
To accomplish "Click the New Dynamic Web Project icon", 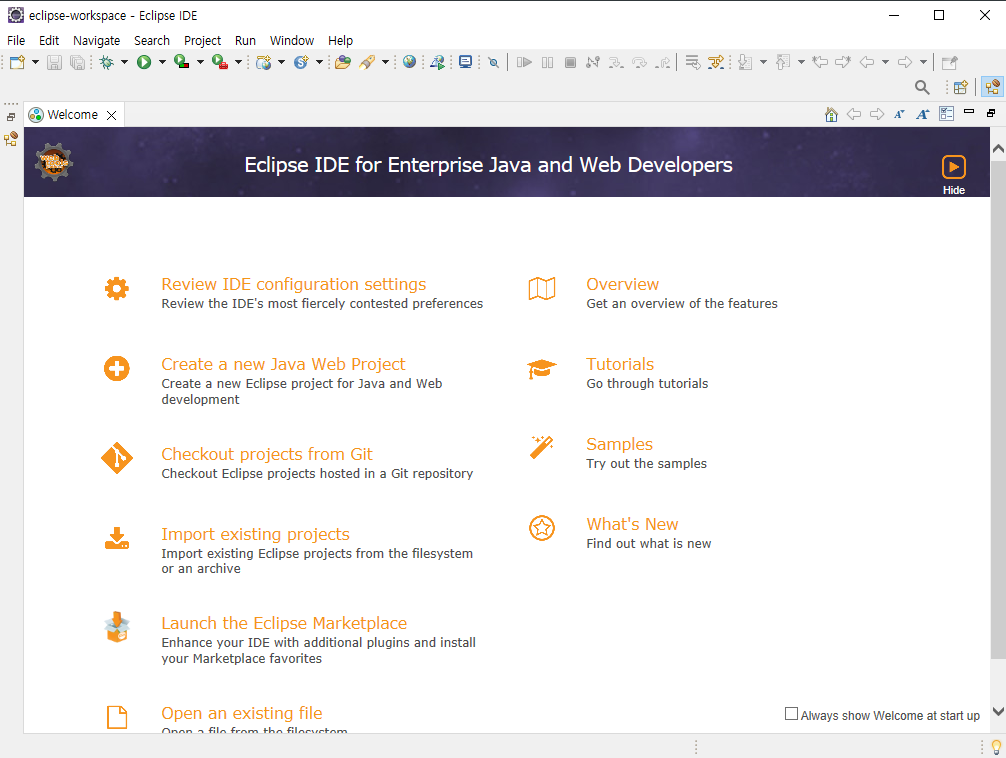I will (264, 62).
